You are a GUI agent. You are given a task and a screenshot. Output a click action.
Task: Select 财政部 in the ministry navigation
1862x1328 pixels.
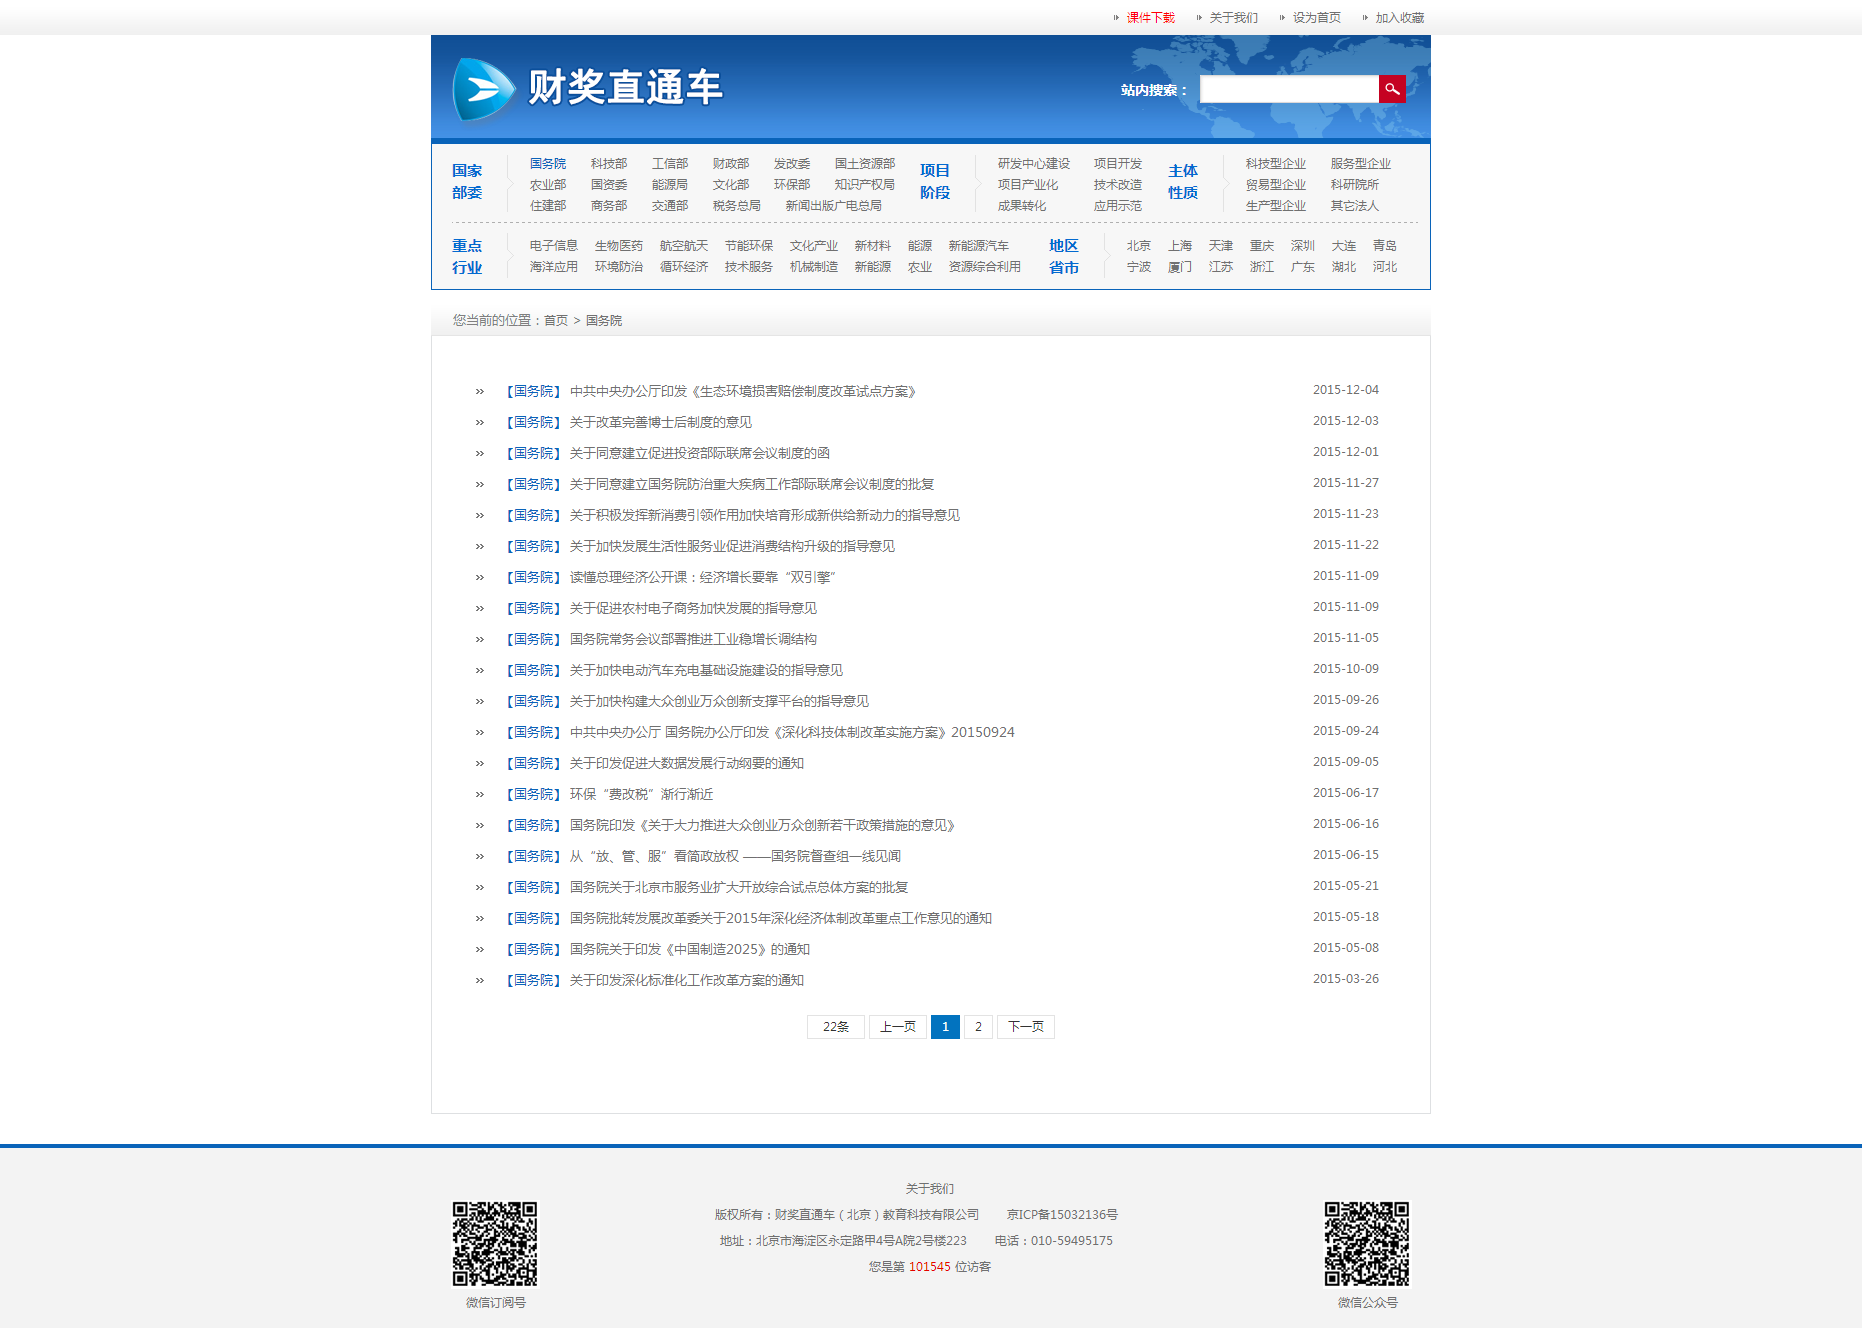[730, 164]
